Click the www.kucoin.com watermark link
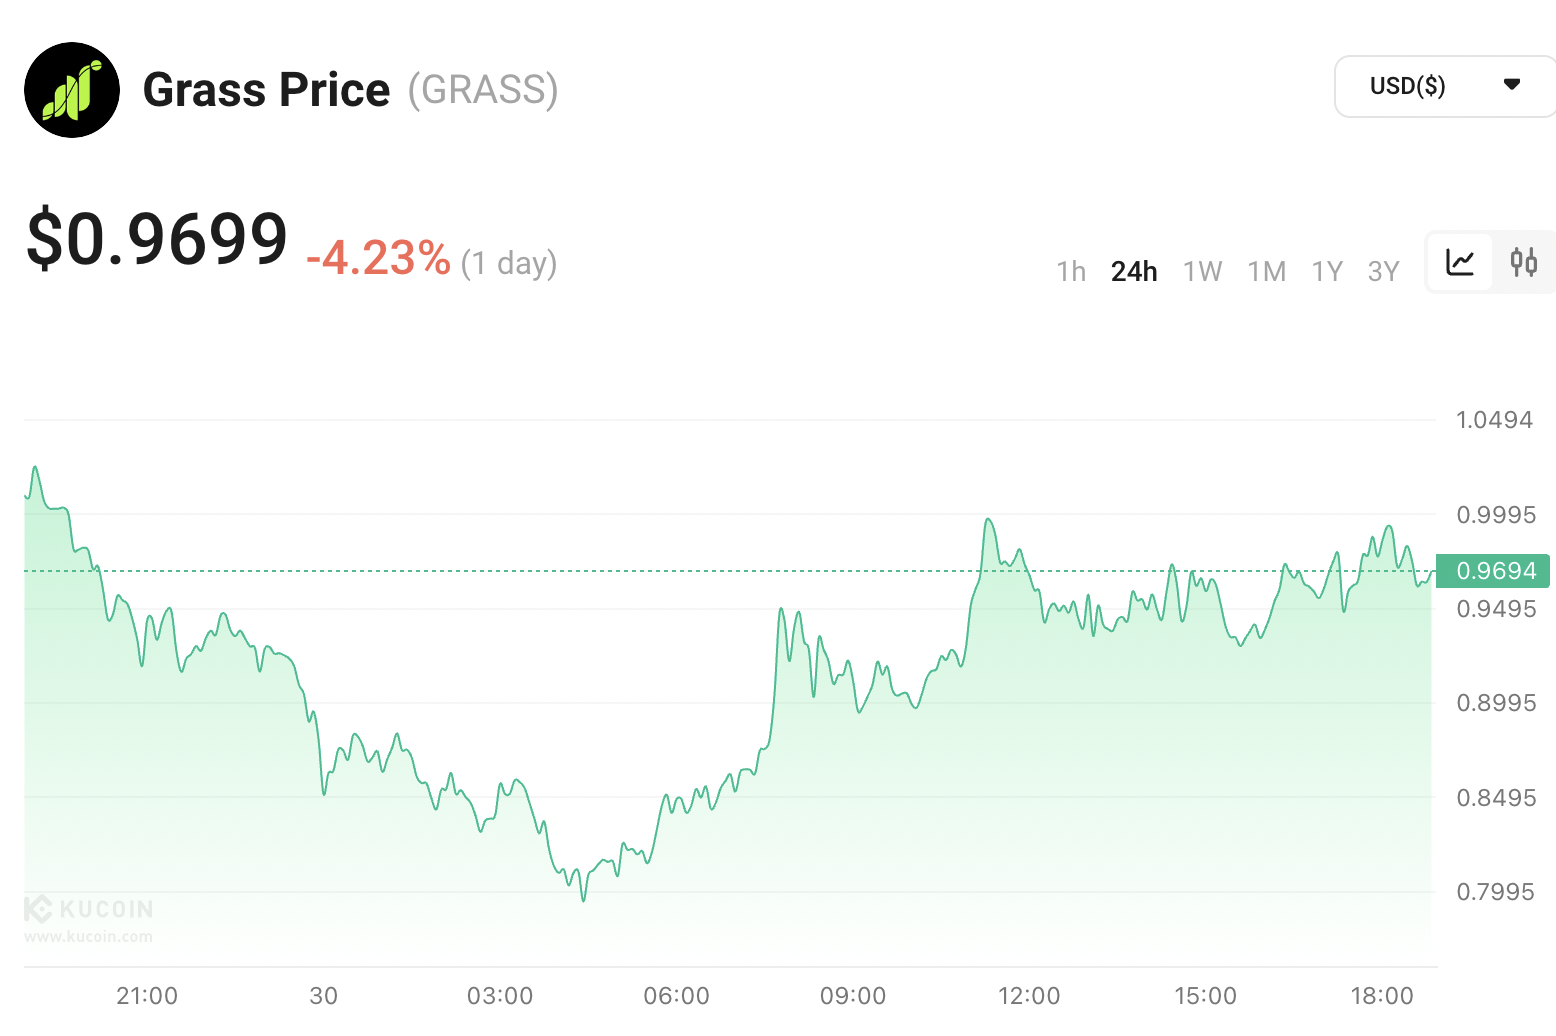Screen dimensions: 1556x1036 (89, 937)
